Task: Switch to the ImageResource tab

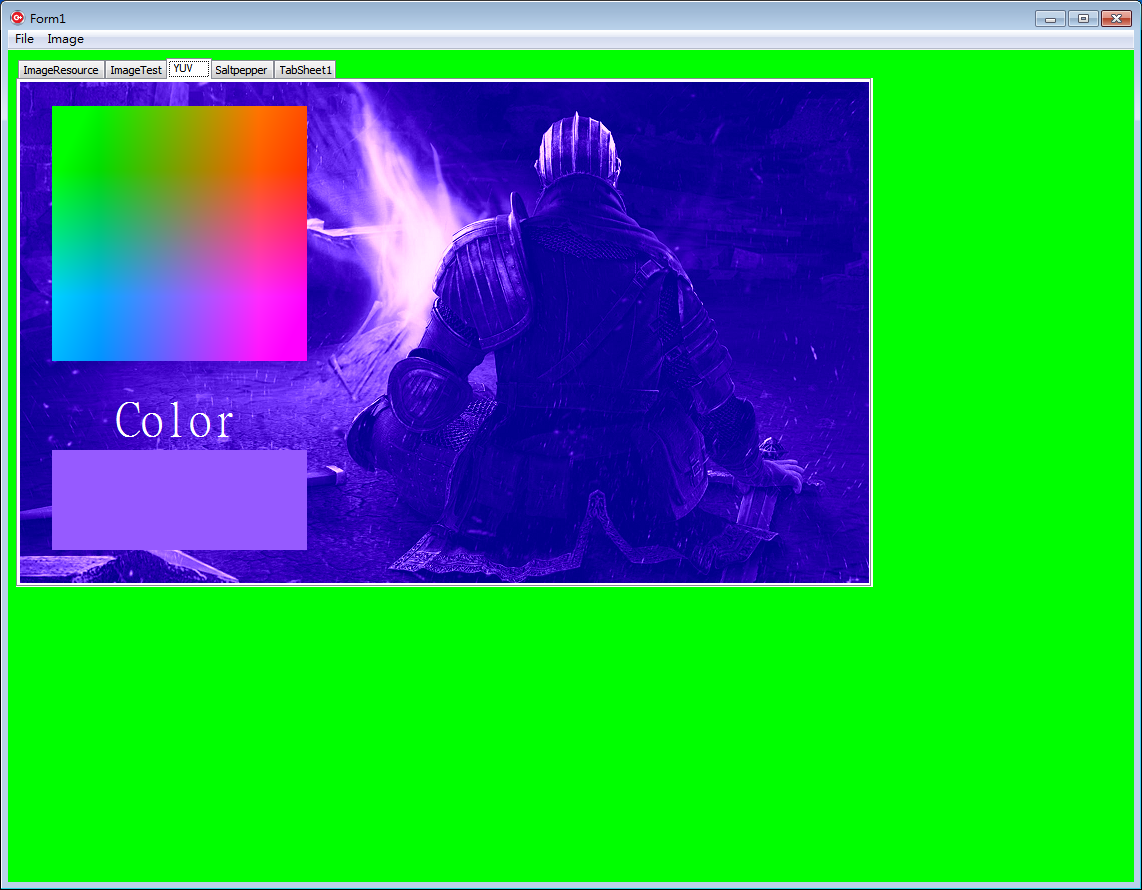Action: (x=61, y=70)
